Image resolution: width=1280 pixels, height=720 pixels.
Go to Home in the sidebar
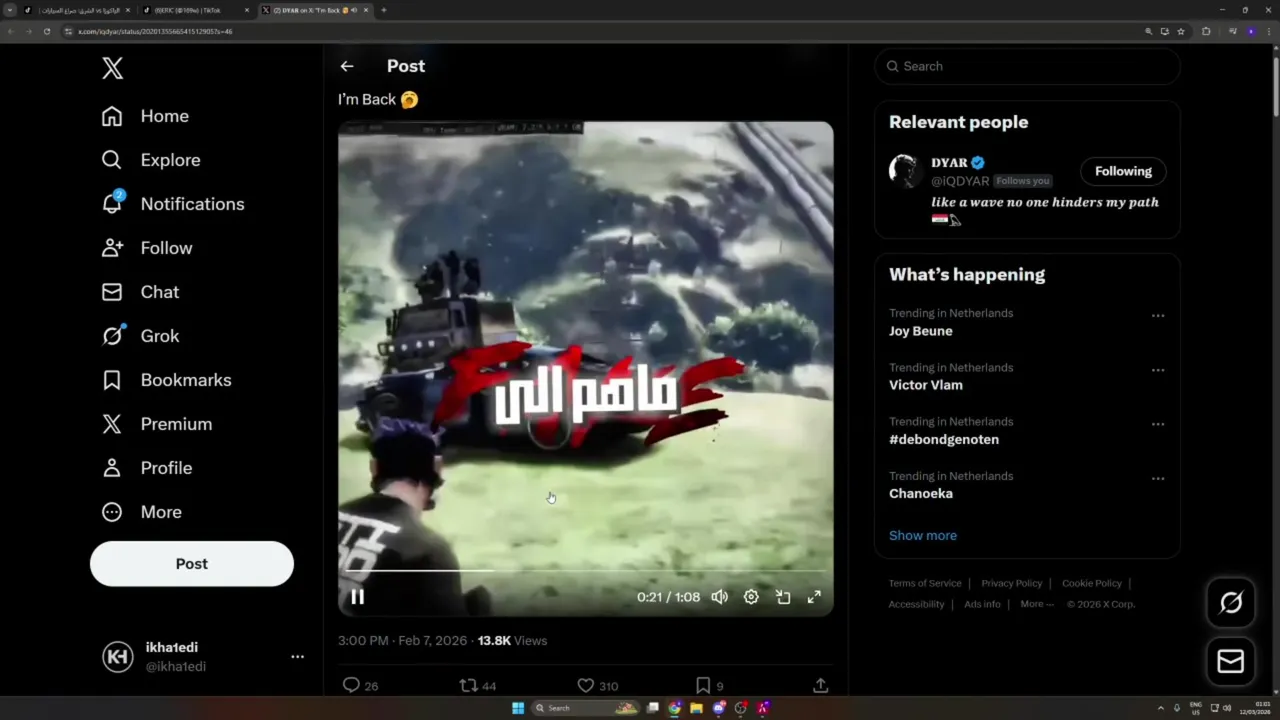145,116
